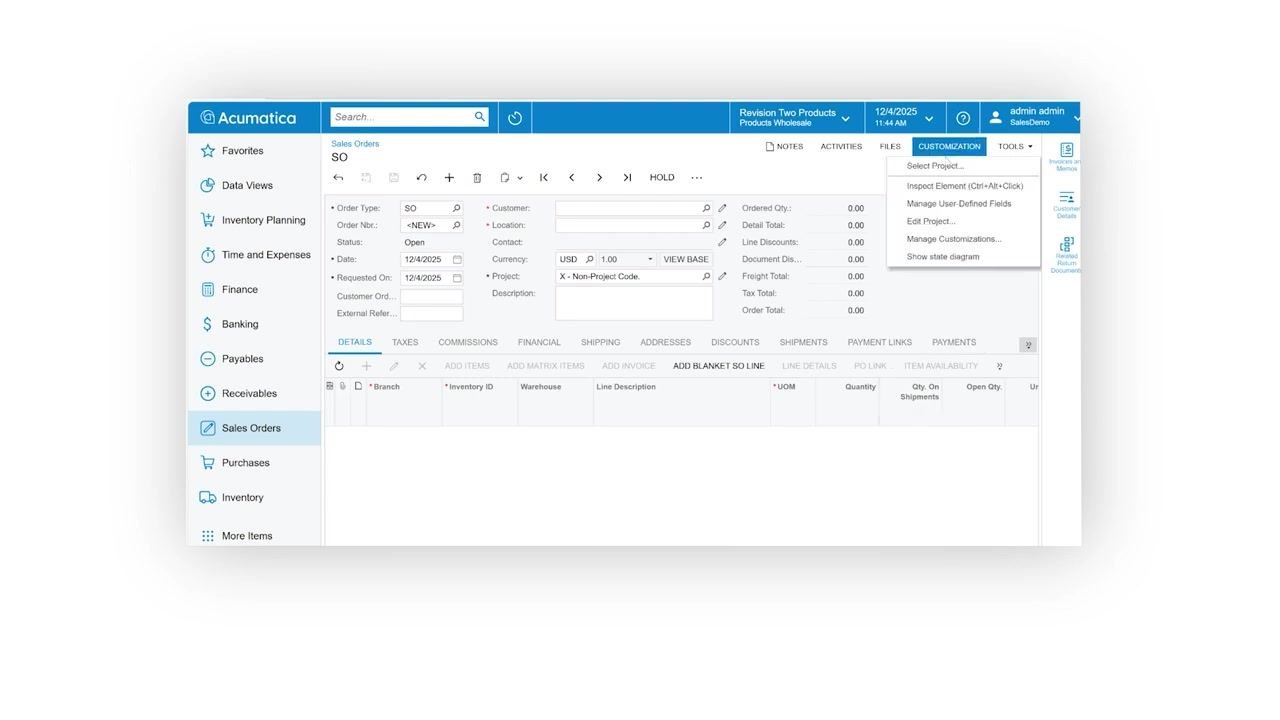This screenshot has width=1280, height=720.
Task: Click Add Blanket SO Line button
Action: 719,366
